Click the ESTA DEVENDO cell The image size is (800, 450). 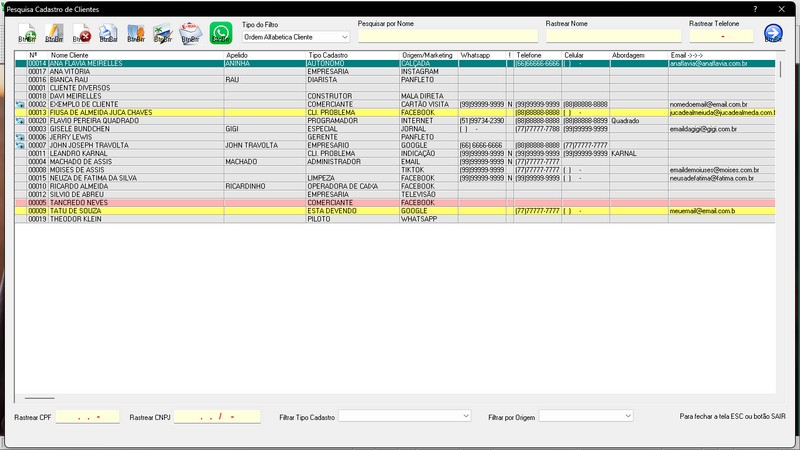(x=352, y=211)
